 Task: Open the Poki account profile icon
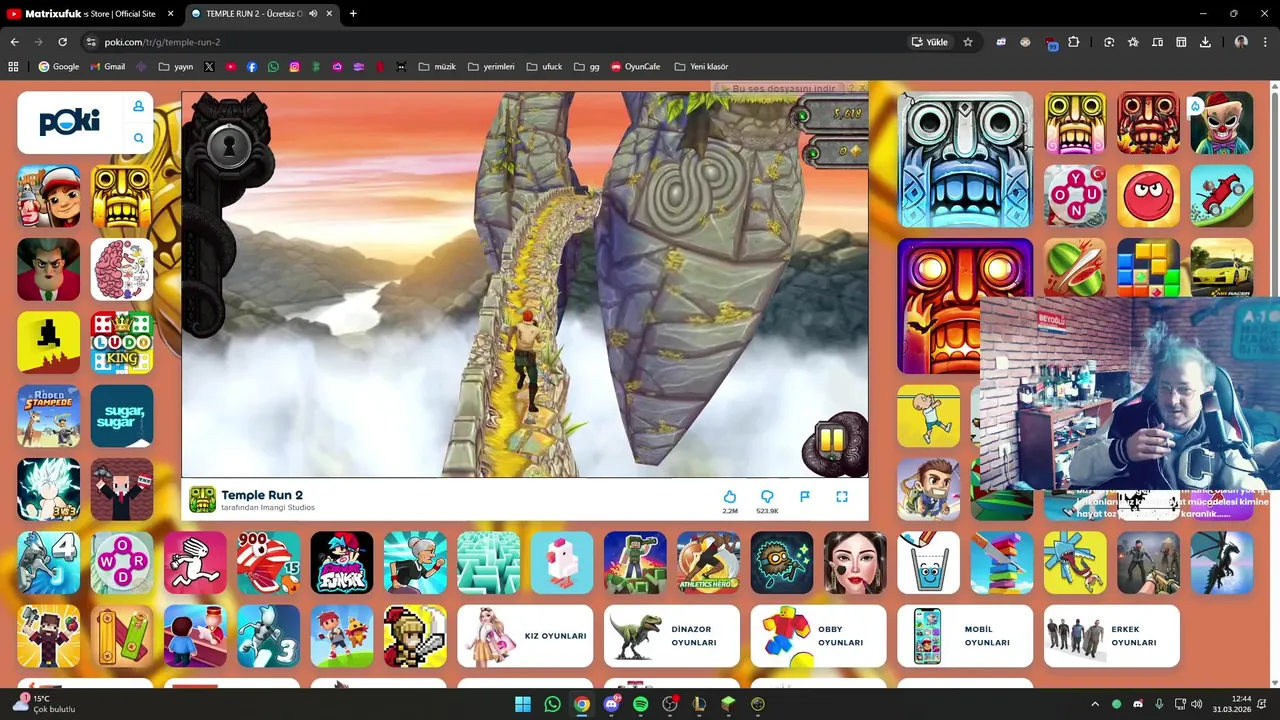coord(138,106)
